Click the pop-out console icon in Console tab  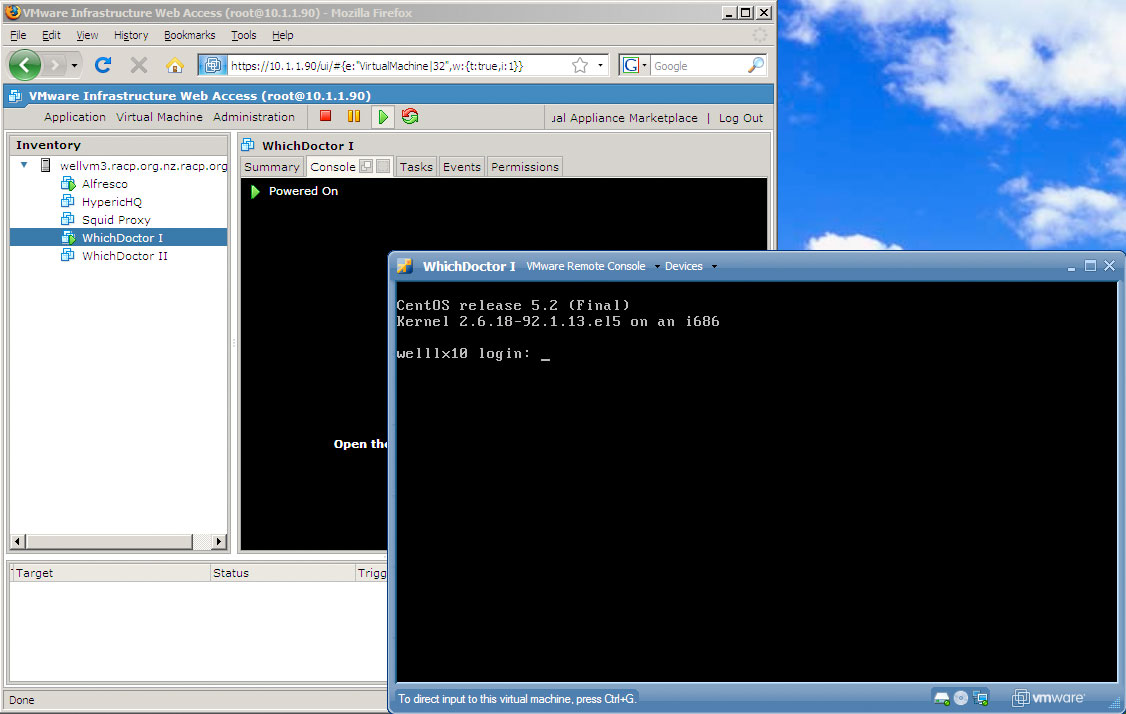click(366, 166)
